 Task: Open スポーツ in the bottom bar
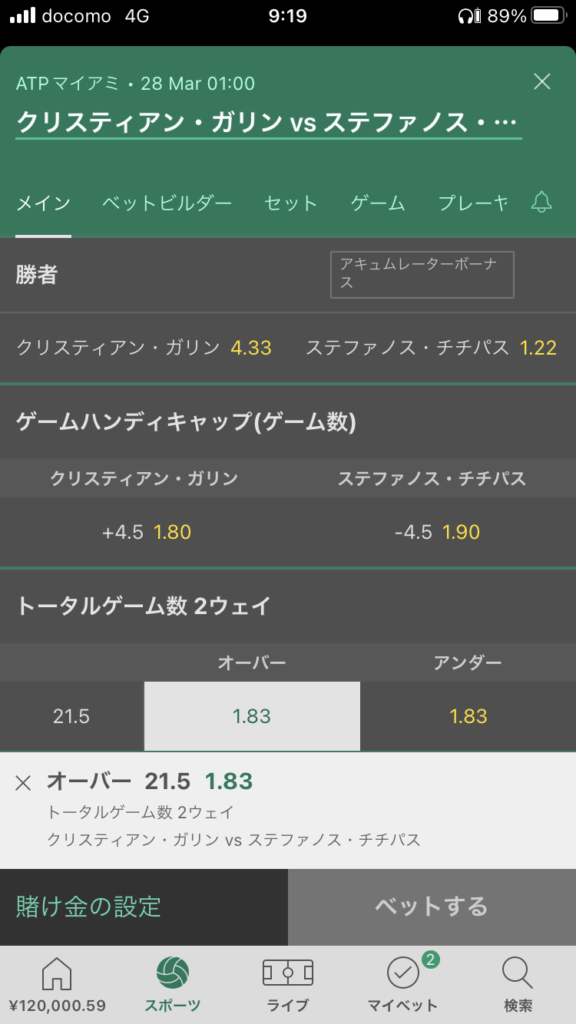click(x=172, y=985)
